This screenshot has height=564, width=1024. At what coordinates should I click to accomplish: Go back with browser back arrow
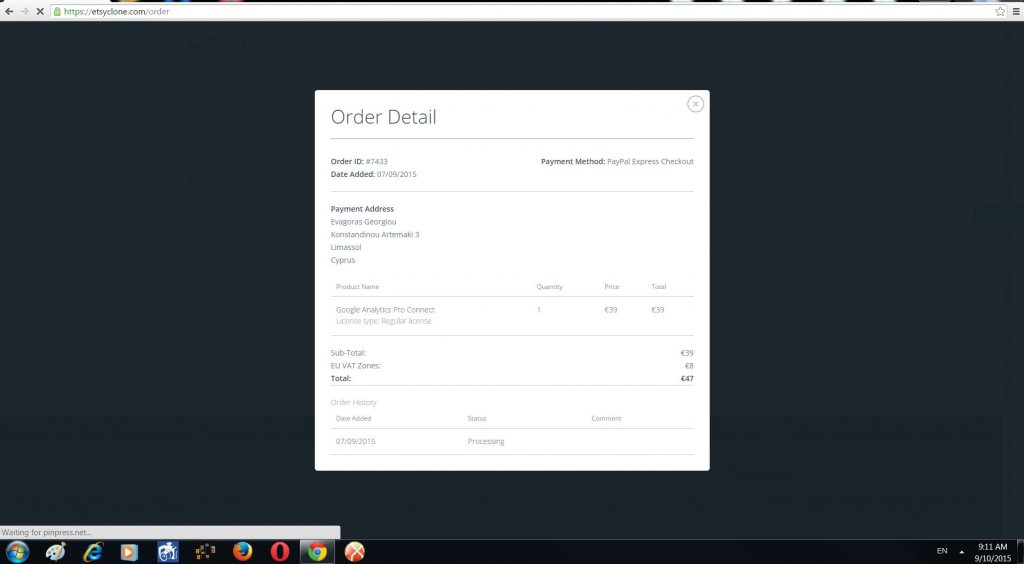coord(8,11)
